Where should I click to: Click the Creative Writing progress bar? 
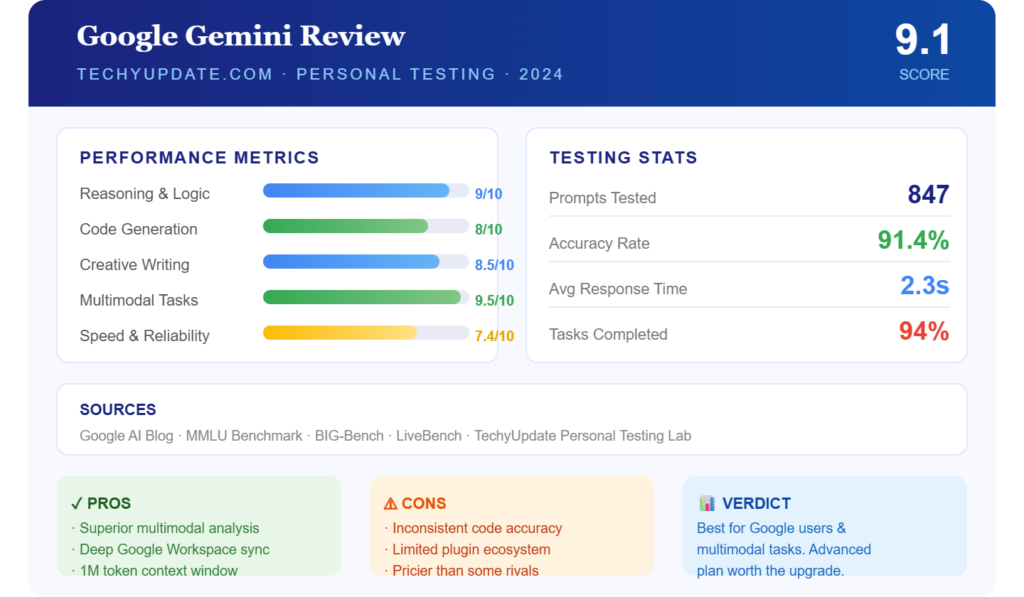[x=366, y=262]
